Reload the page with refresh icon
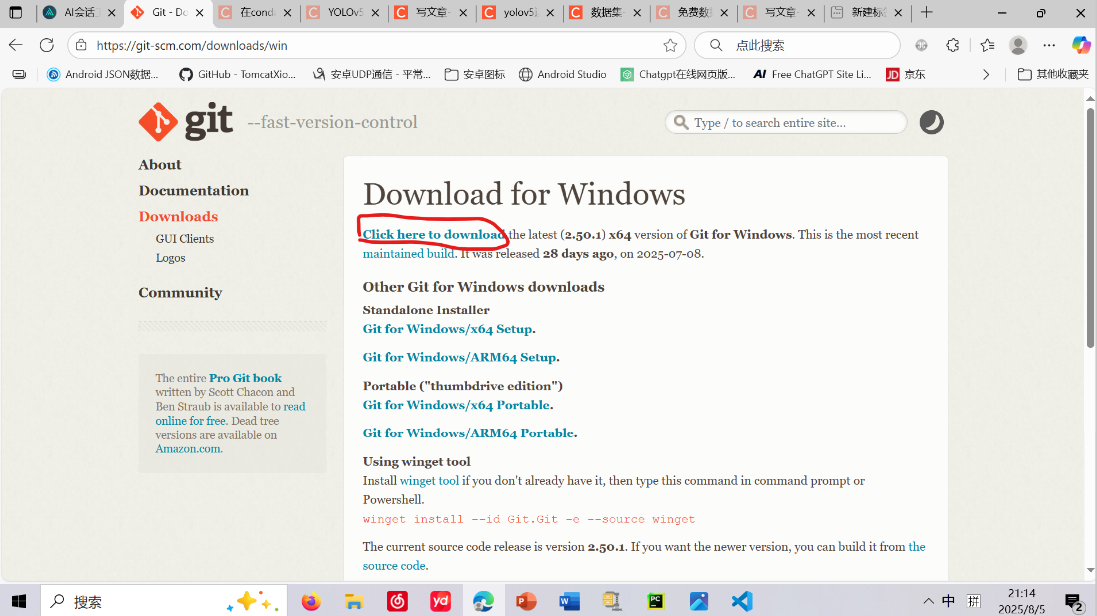The image size is (1097, 616). click(47, 46)
